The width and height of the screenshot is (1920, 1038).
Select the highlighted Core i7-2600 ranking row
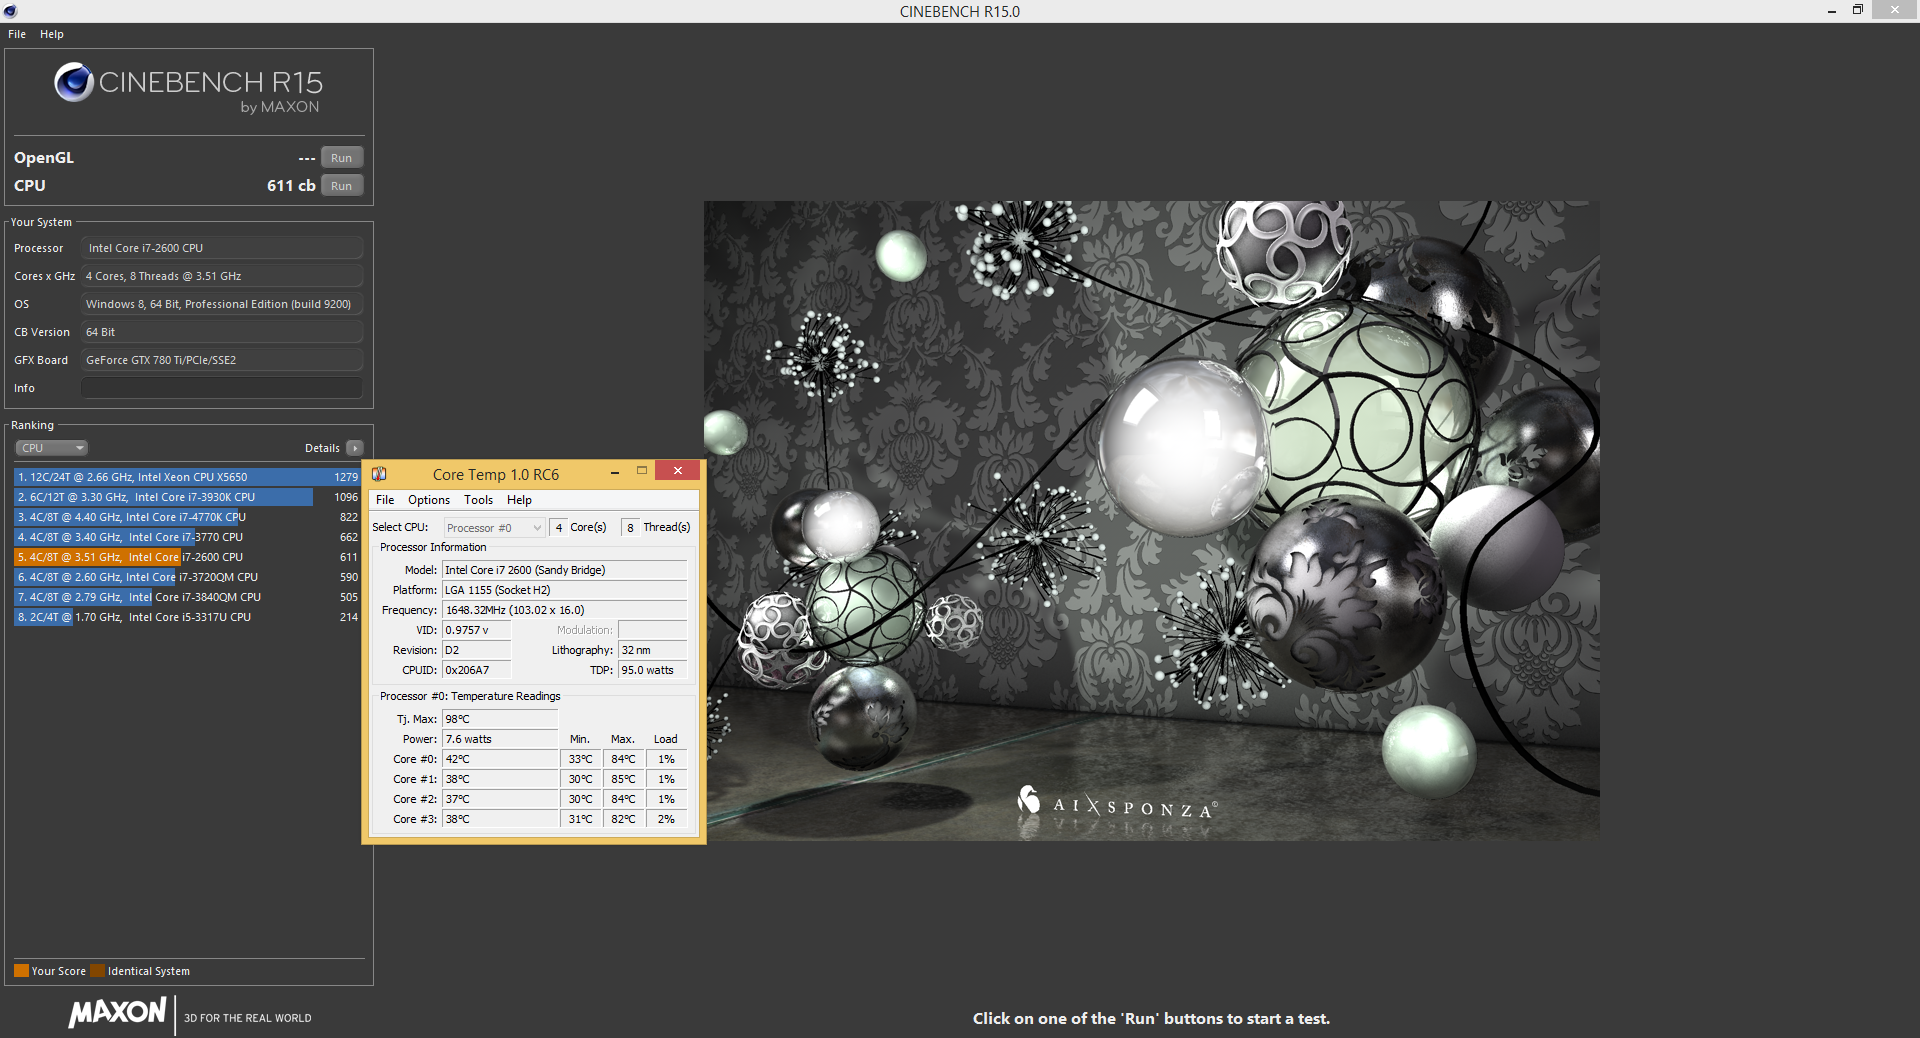coord(186,557)
